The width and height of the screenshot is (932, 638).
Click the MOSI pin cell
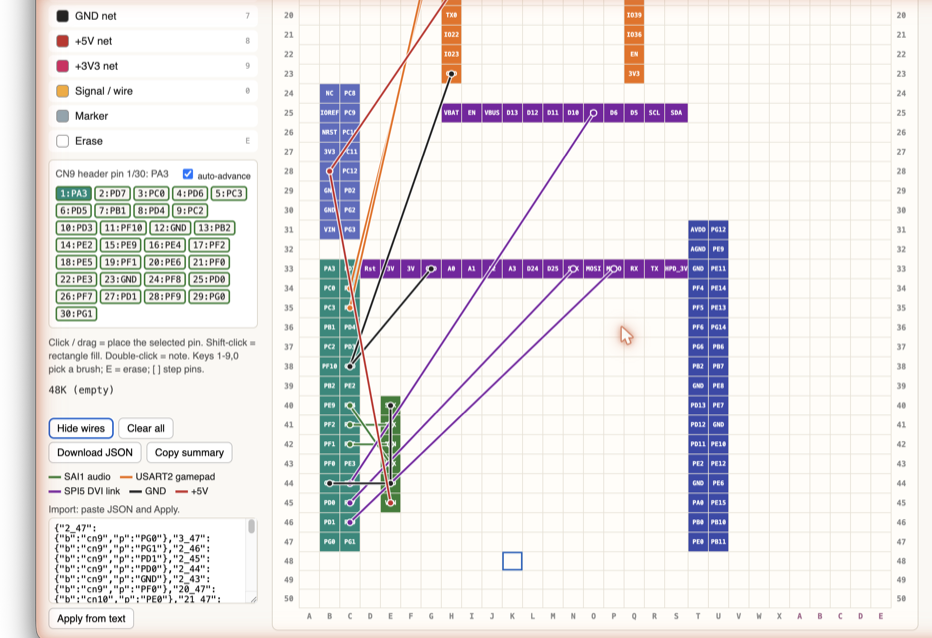pos(593,269)
